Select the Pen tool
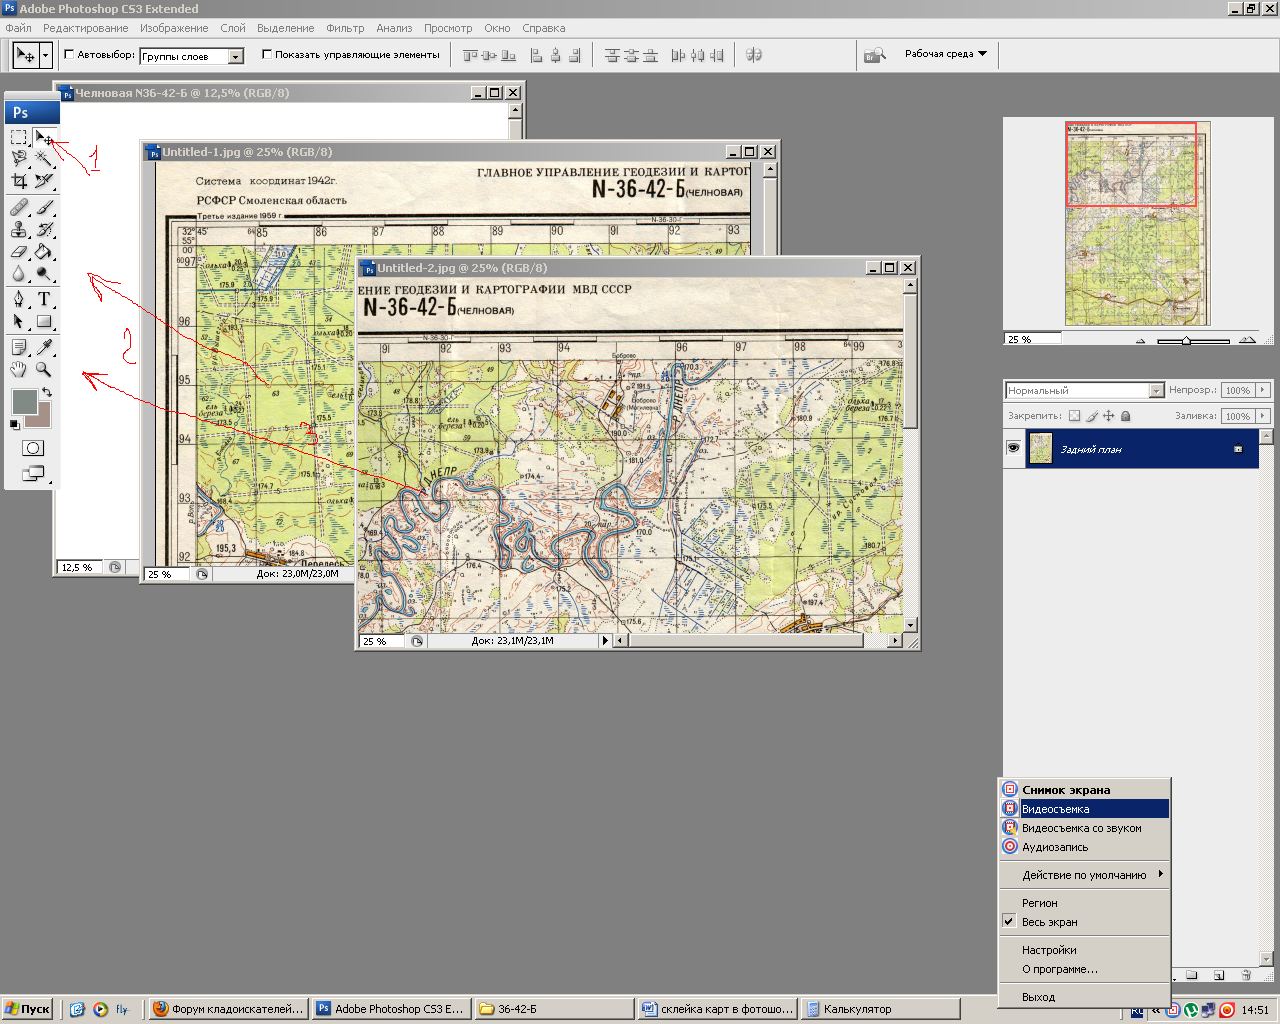This screenshot has width=1280, height=1024. tap(19, 300)
